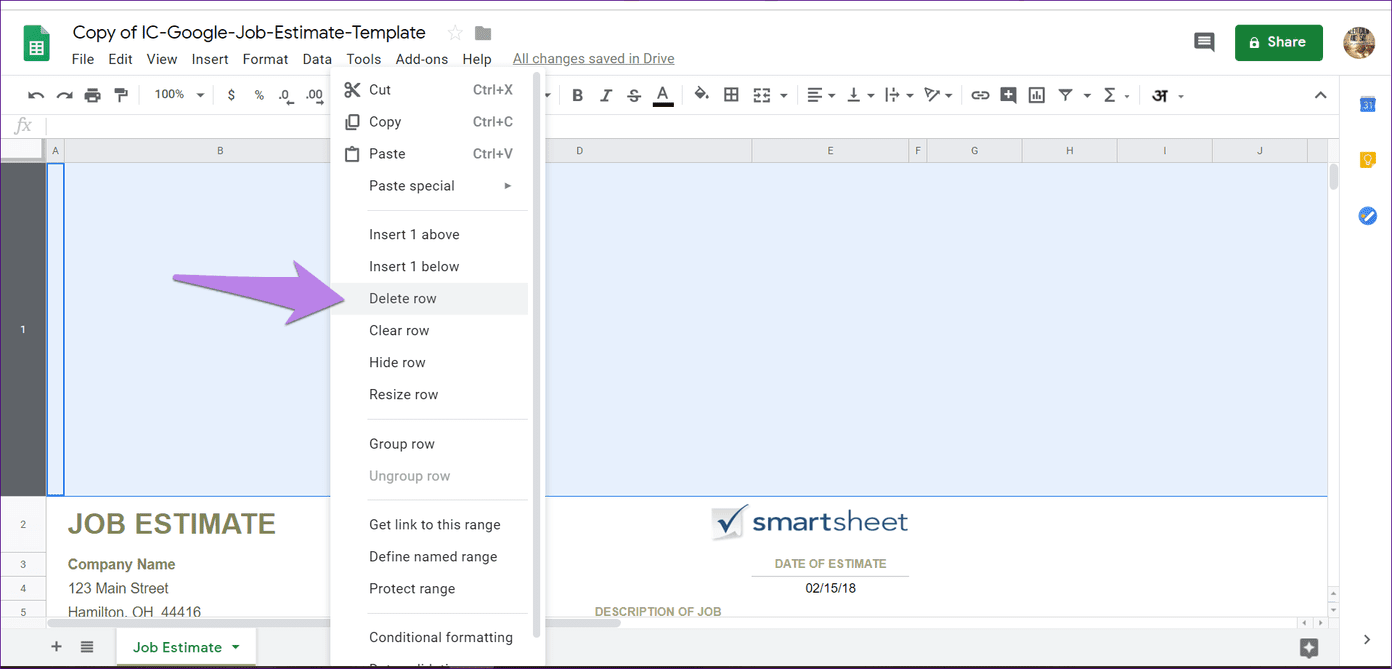Toggle strikethrough formatting
Viewport: 1392px width, 669px height.
[634, 95]
